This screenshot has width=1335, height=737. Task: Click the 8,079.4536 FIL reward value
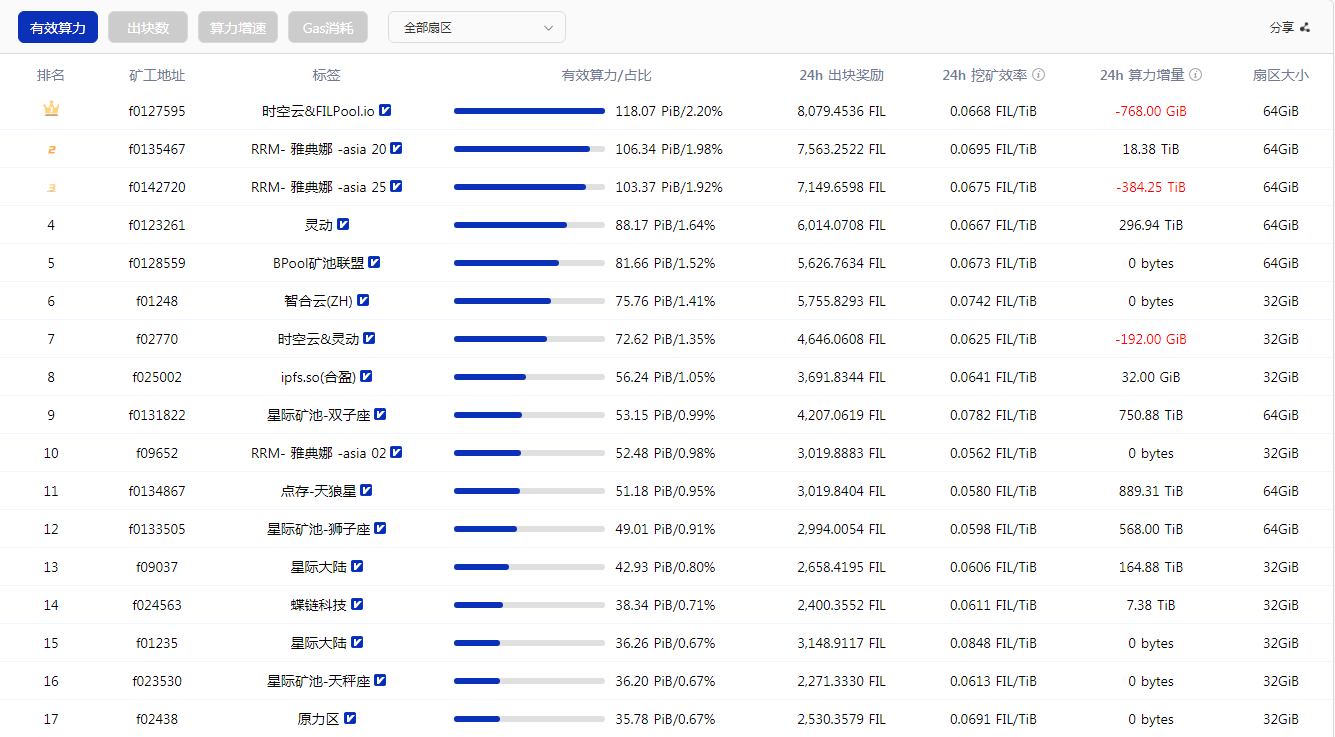click(841, 111)
